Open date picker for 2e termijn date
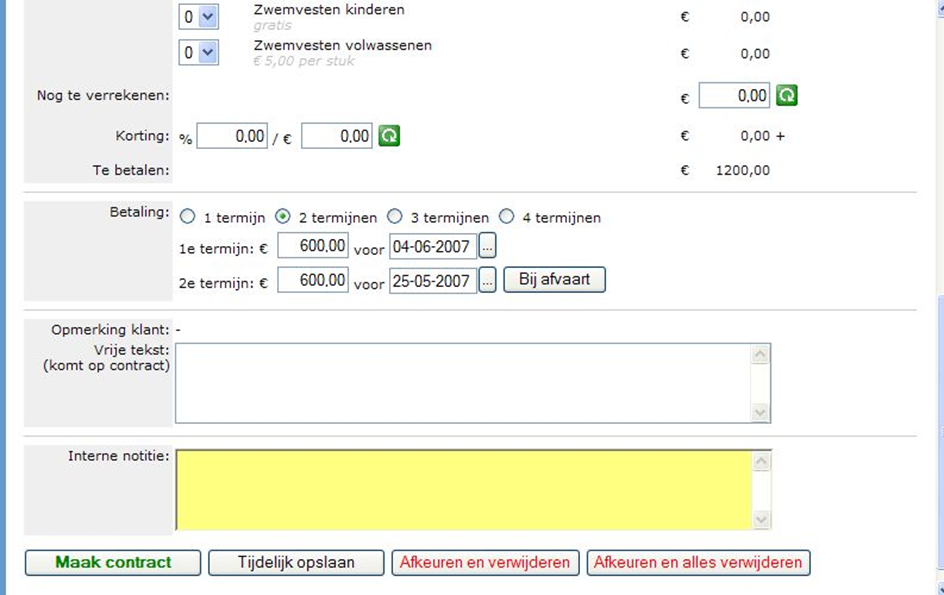 487,281
